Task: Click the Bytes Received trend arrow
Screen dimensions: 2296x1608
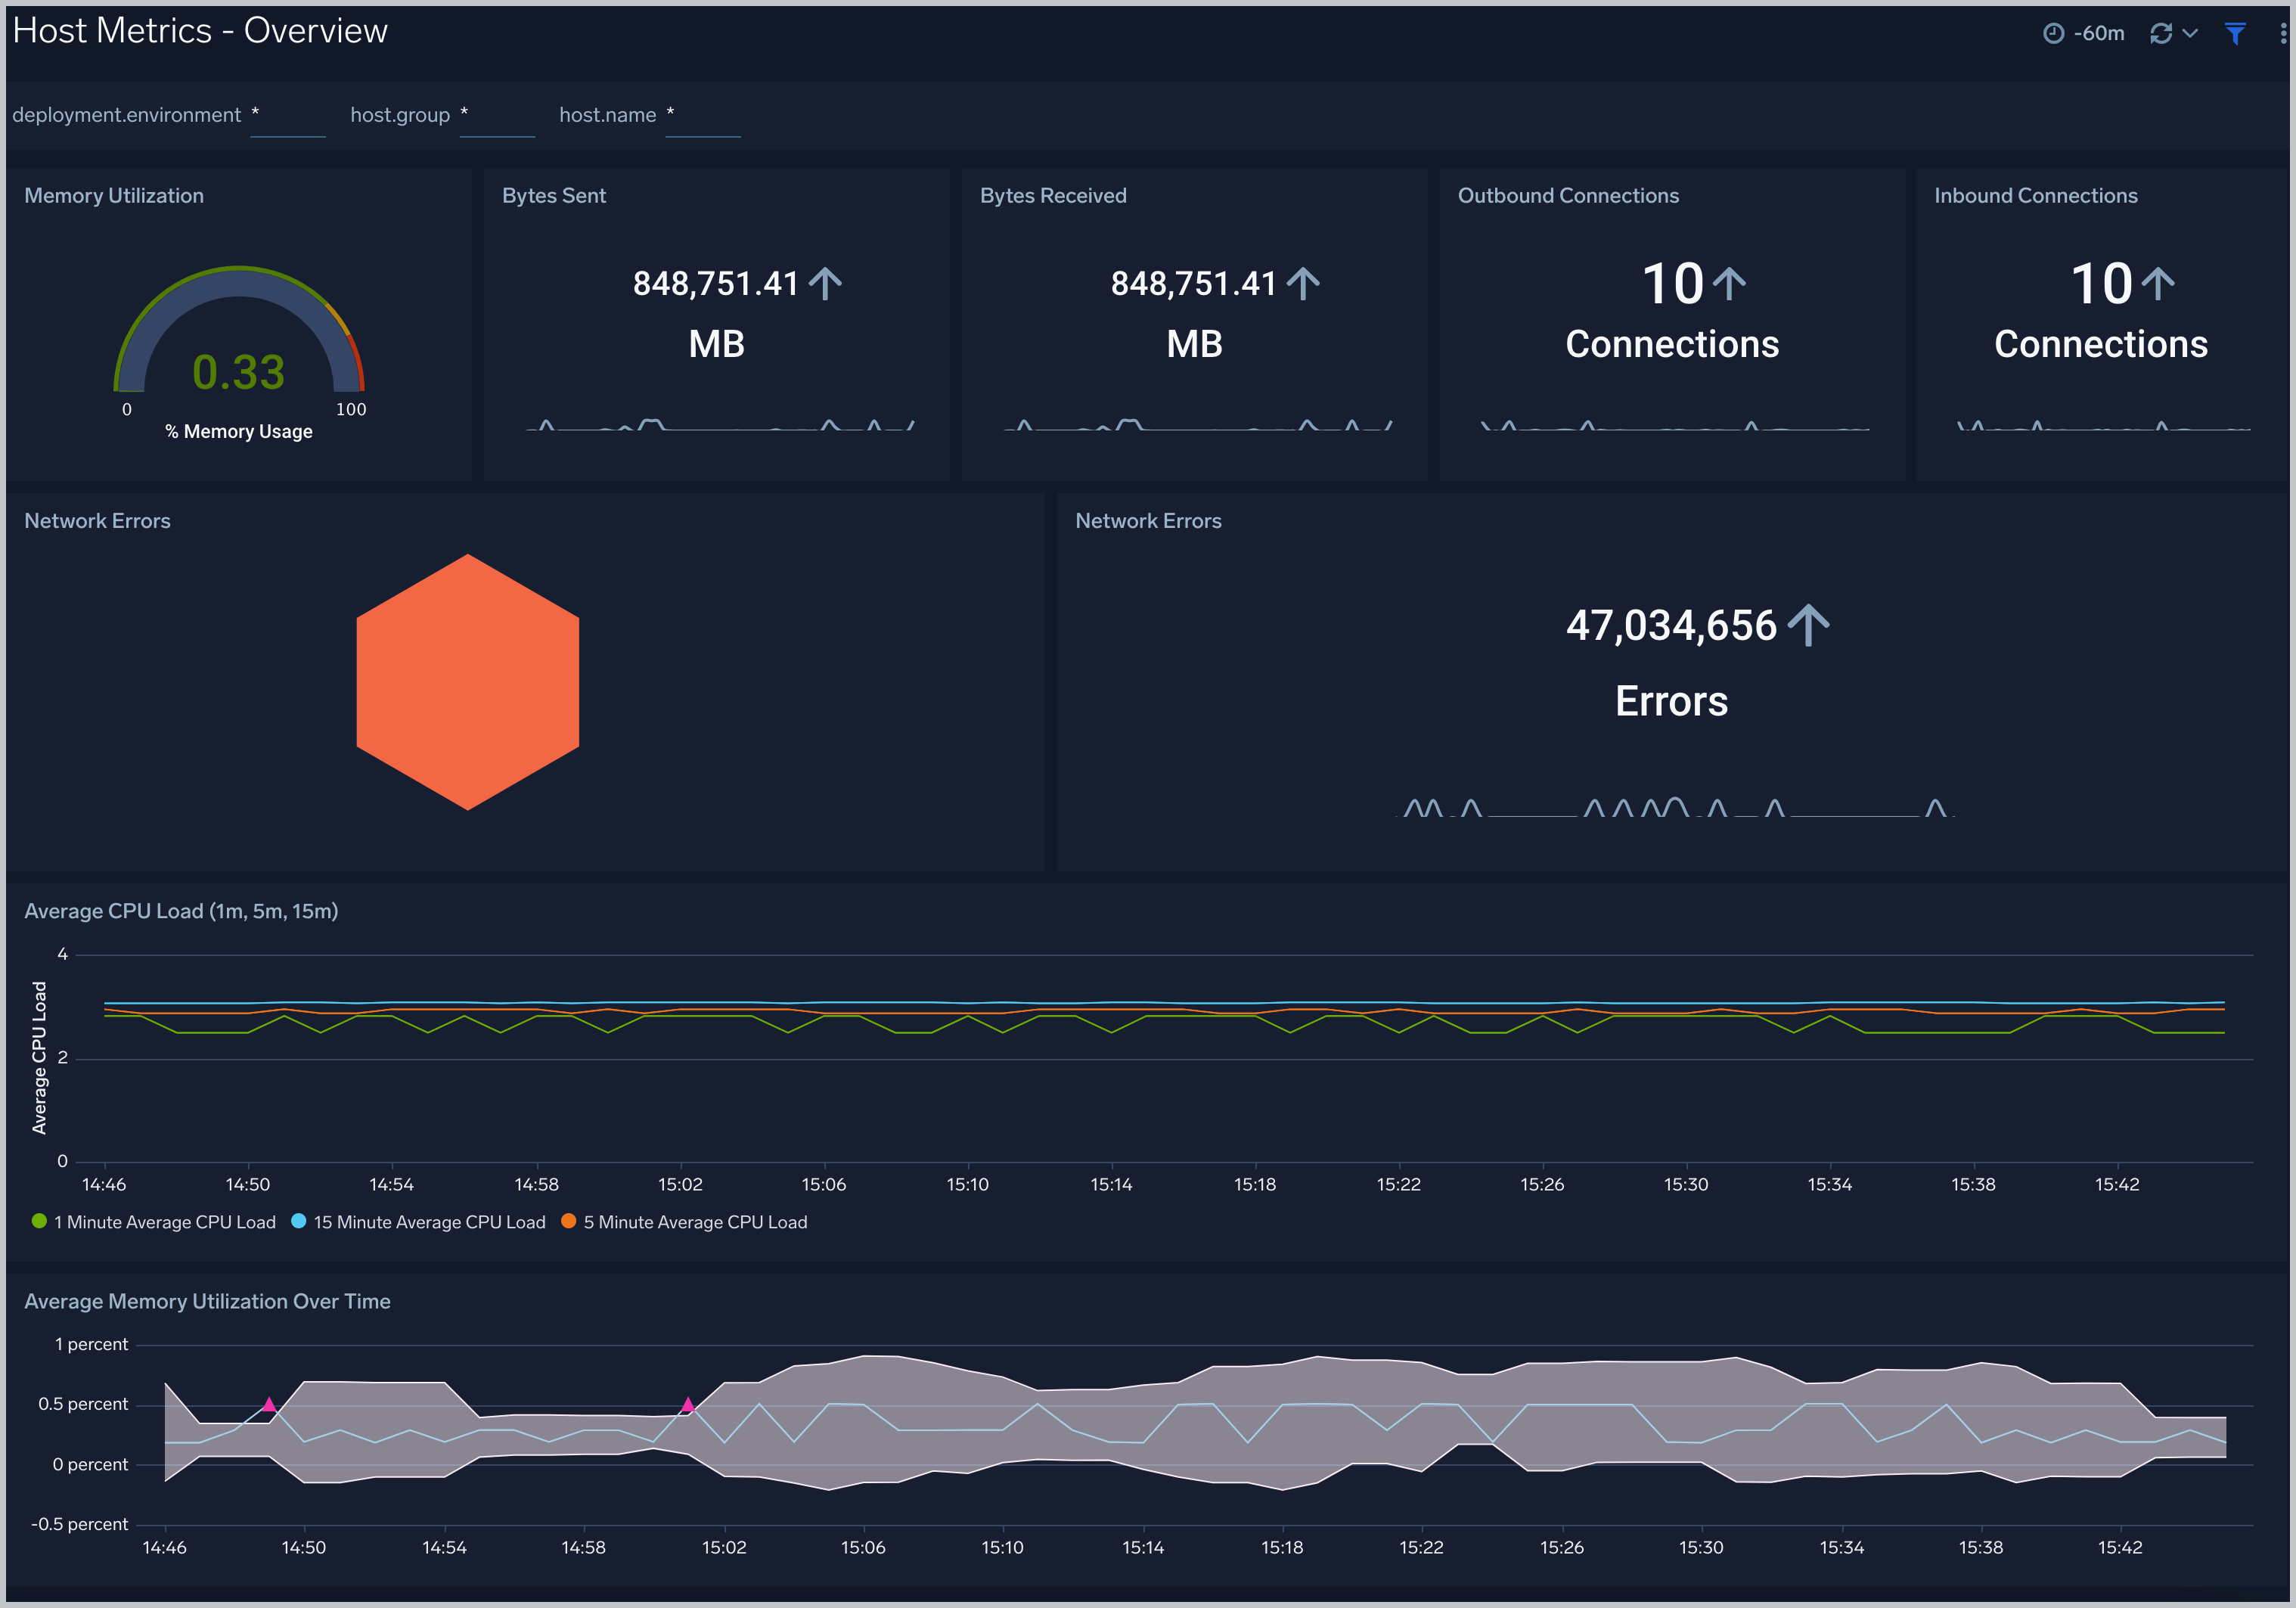Action: click(1303, 283)
